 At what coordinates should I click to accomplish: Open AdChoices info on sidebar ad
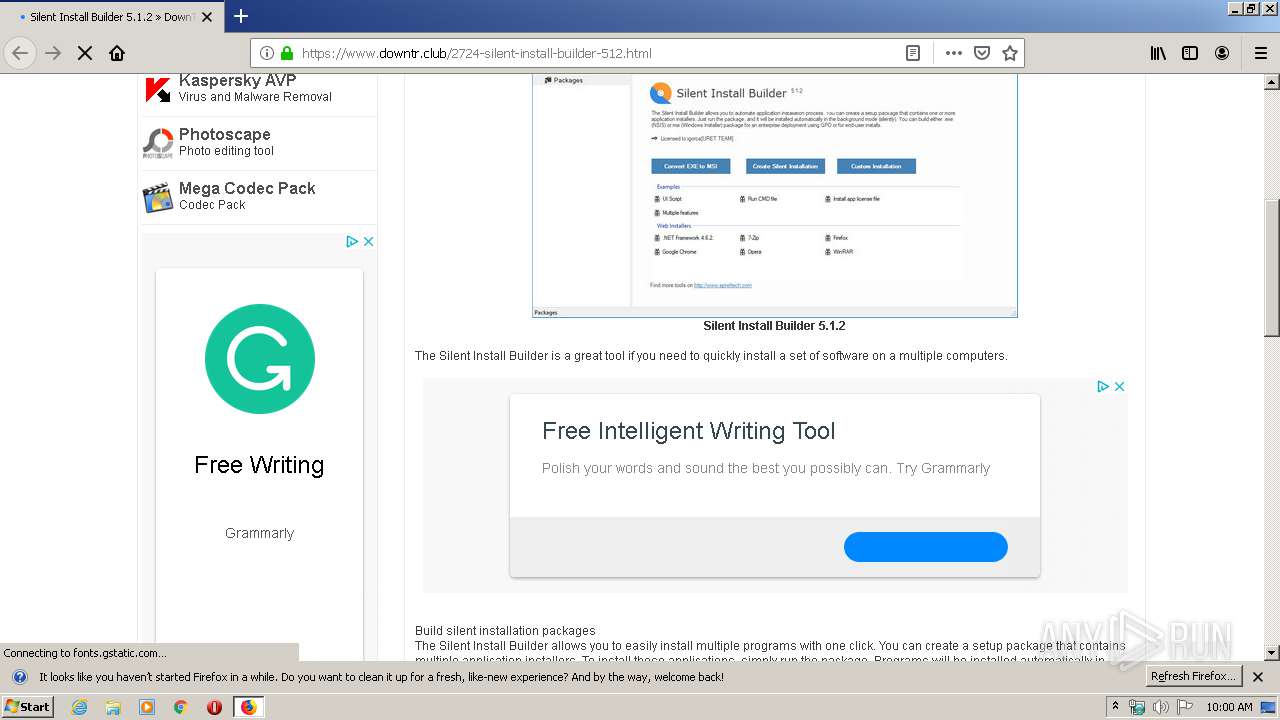[x=352, y=241]
